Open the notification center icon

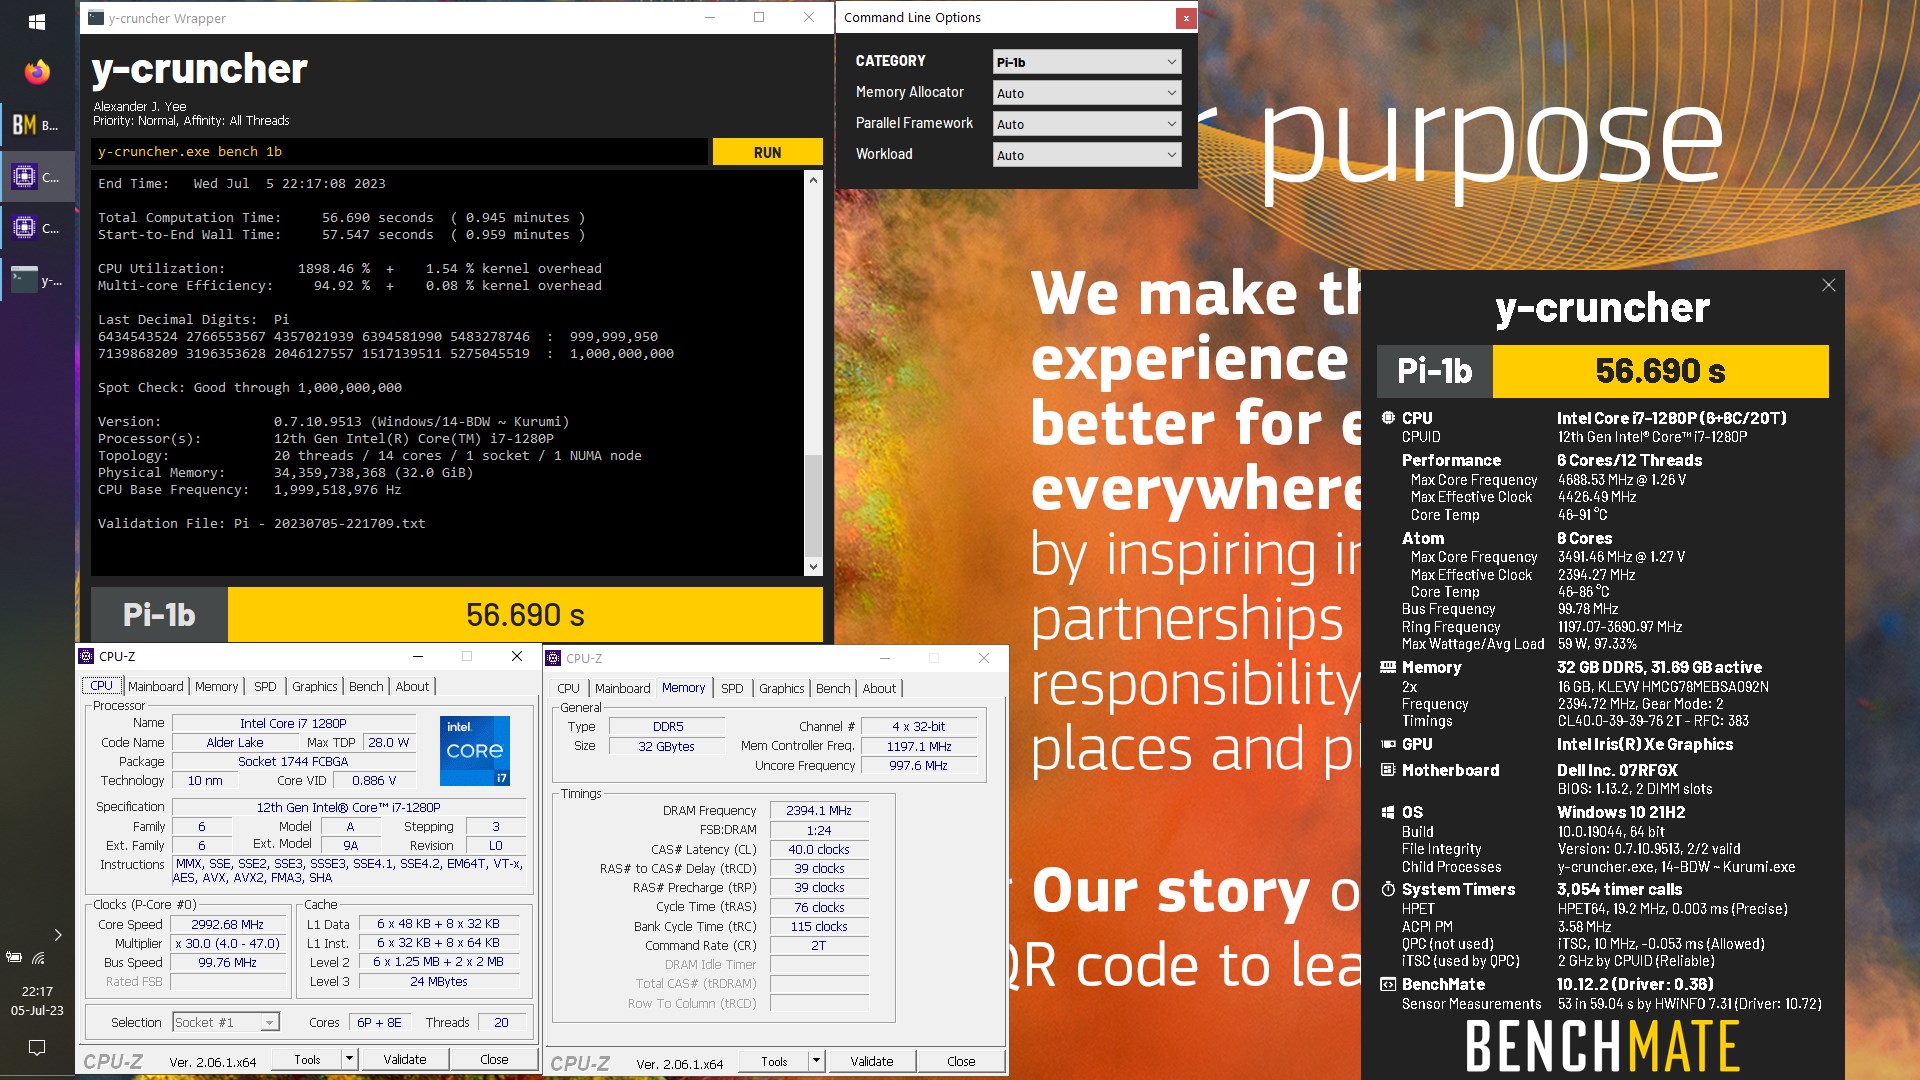(37, 1047)
